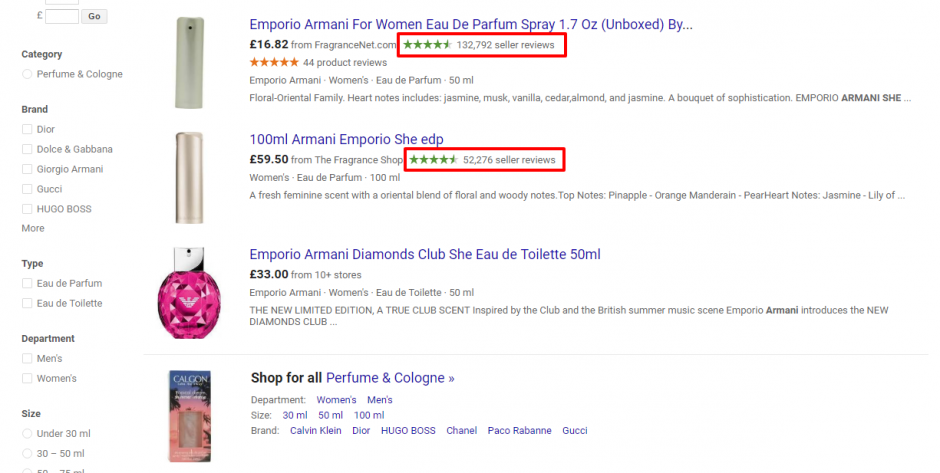The height and width of the screenshot is (473, 940).
Task: Open the Armani Emporio She bottle image
Action: point(188,177)
